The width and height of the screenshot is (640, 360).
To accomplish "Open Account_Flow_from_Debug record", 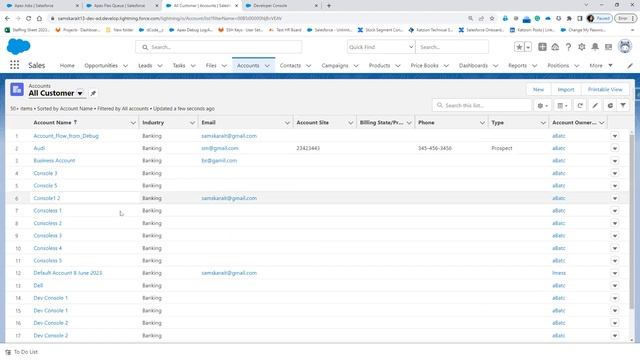I will (66, 136).
